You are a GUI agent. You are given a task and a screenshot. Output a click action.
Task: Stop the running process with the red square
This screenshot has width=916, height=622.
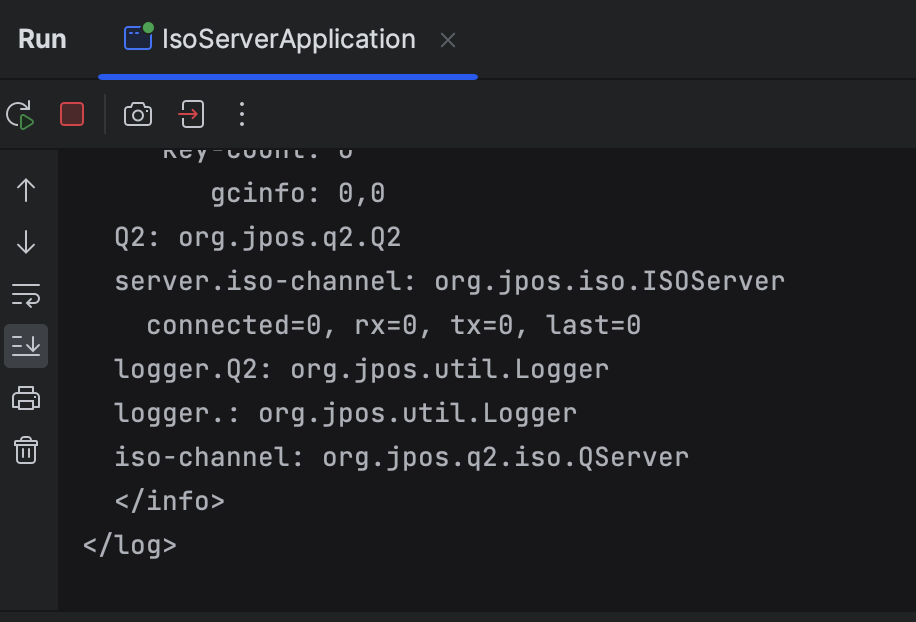(x=72, y=114)
